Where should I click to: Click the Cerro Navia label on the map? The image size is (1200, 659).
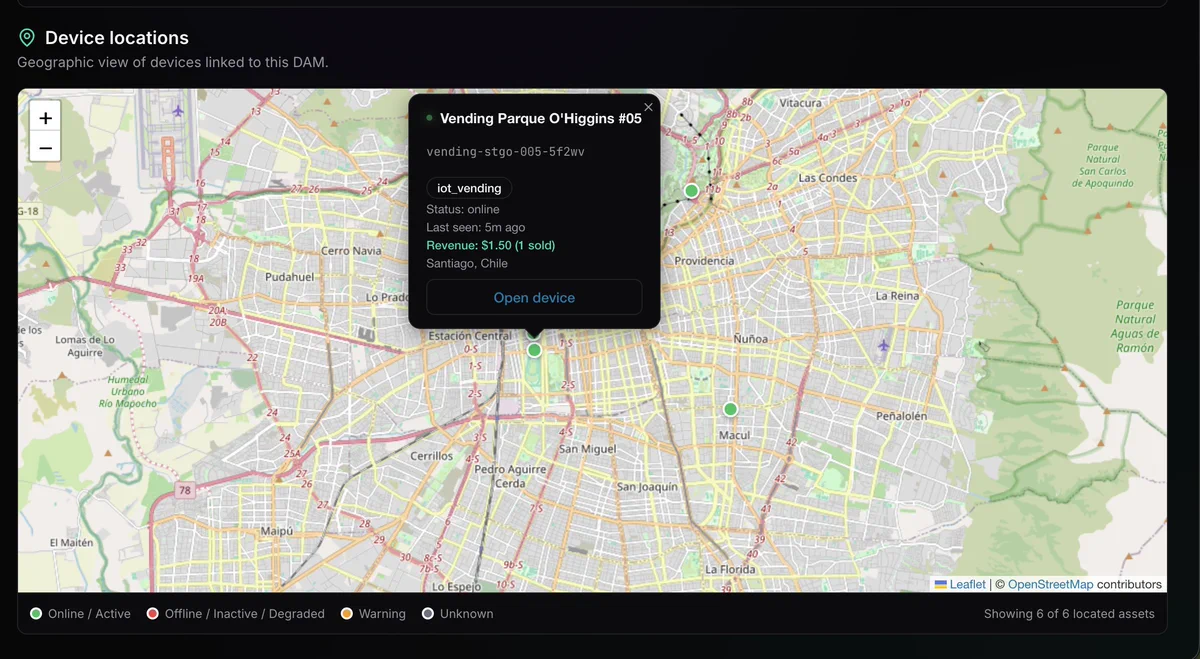[351, 251]
